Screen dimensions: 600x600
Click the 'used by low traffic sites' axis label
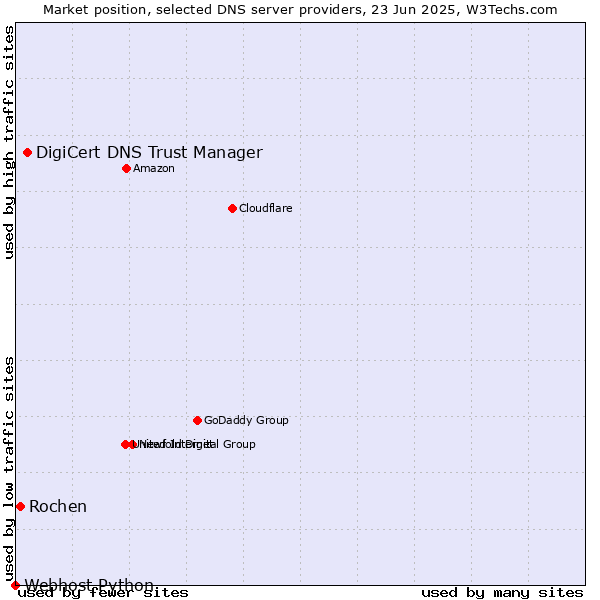coord(9,469)
